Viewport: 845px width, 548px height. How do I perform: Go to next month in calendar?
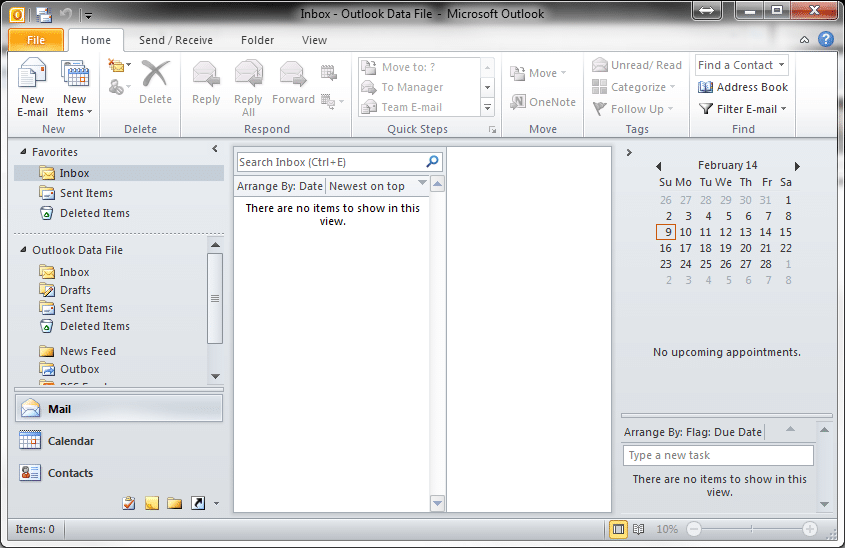pyautogui.click(x=797, y=166)
